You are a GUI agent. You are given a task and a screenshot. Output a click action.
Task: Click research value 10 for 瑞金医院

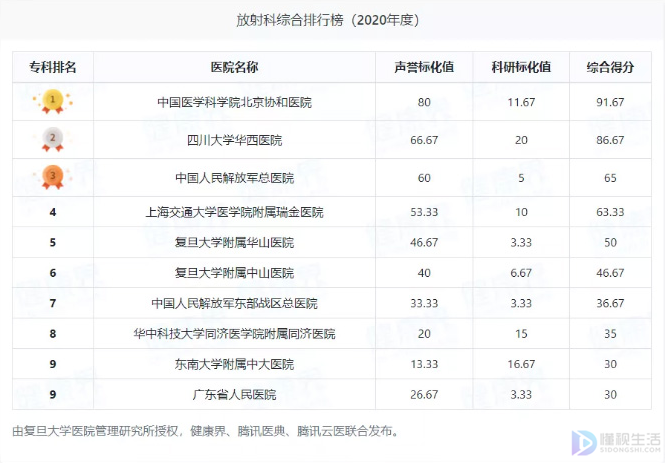click(521, 212)
